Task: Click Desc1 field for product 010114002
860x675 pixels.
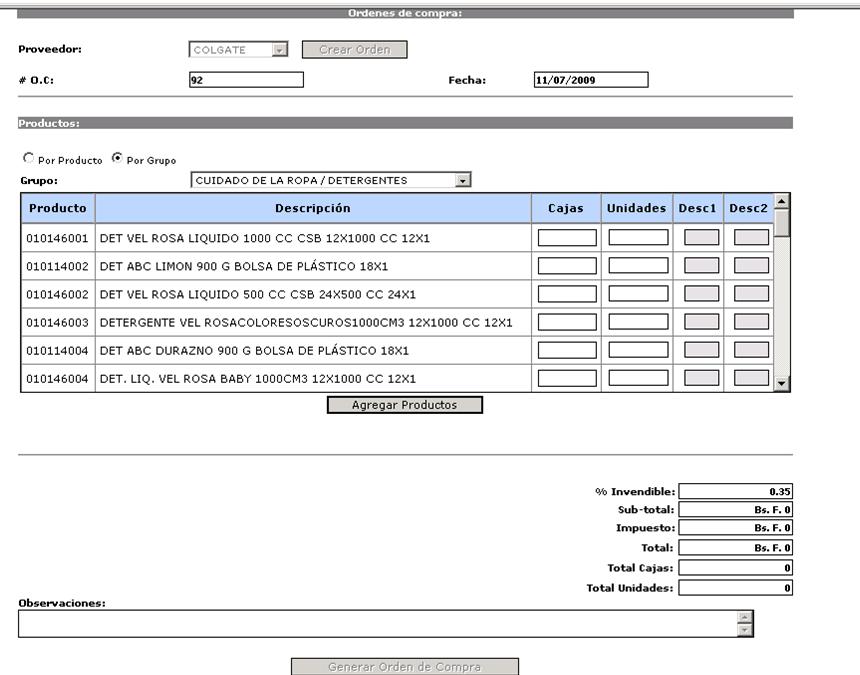Action: [701, 266]
